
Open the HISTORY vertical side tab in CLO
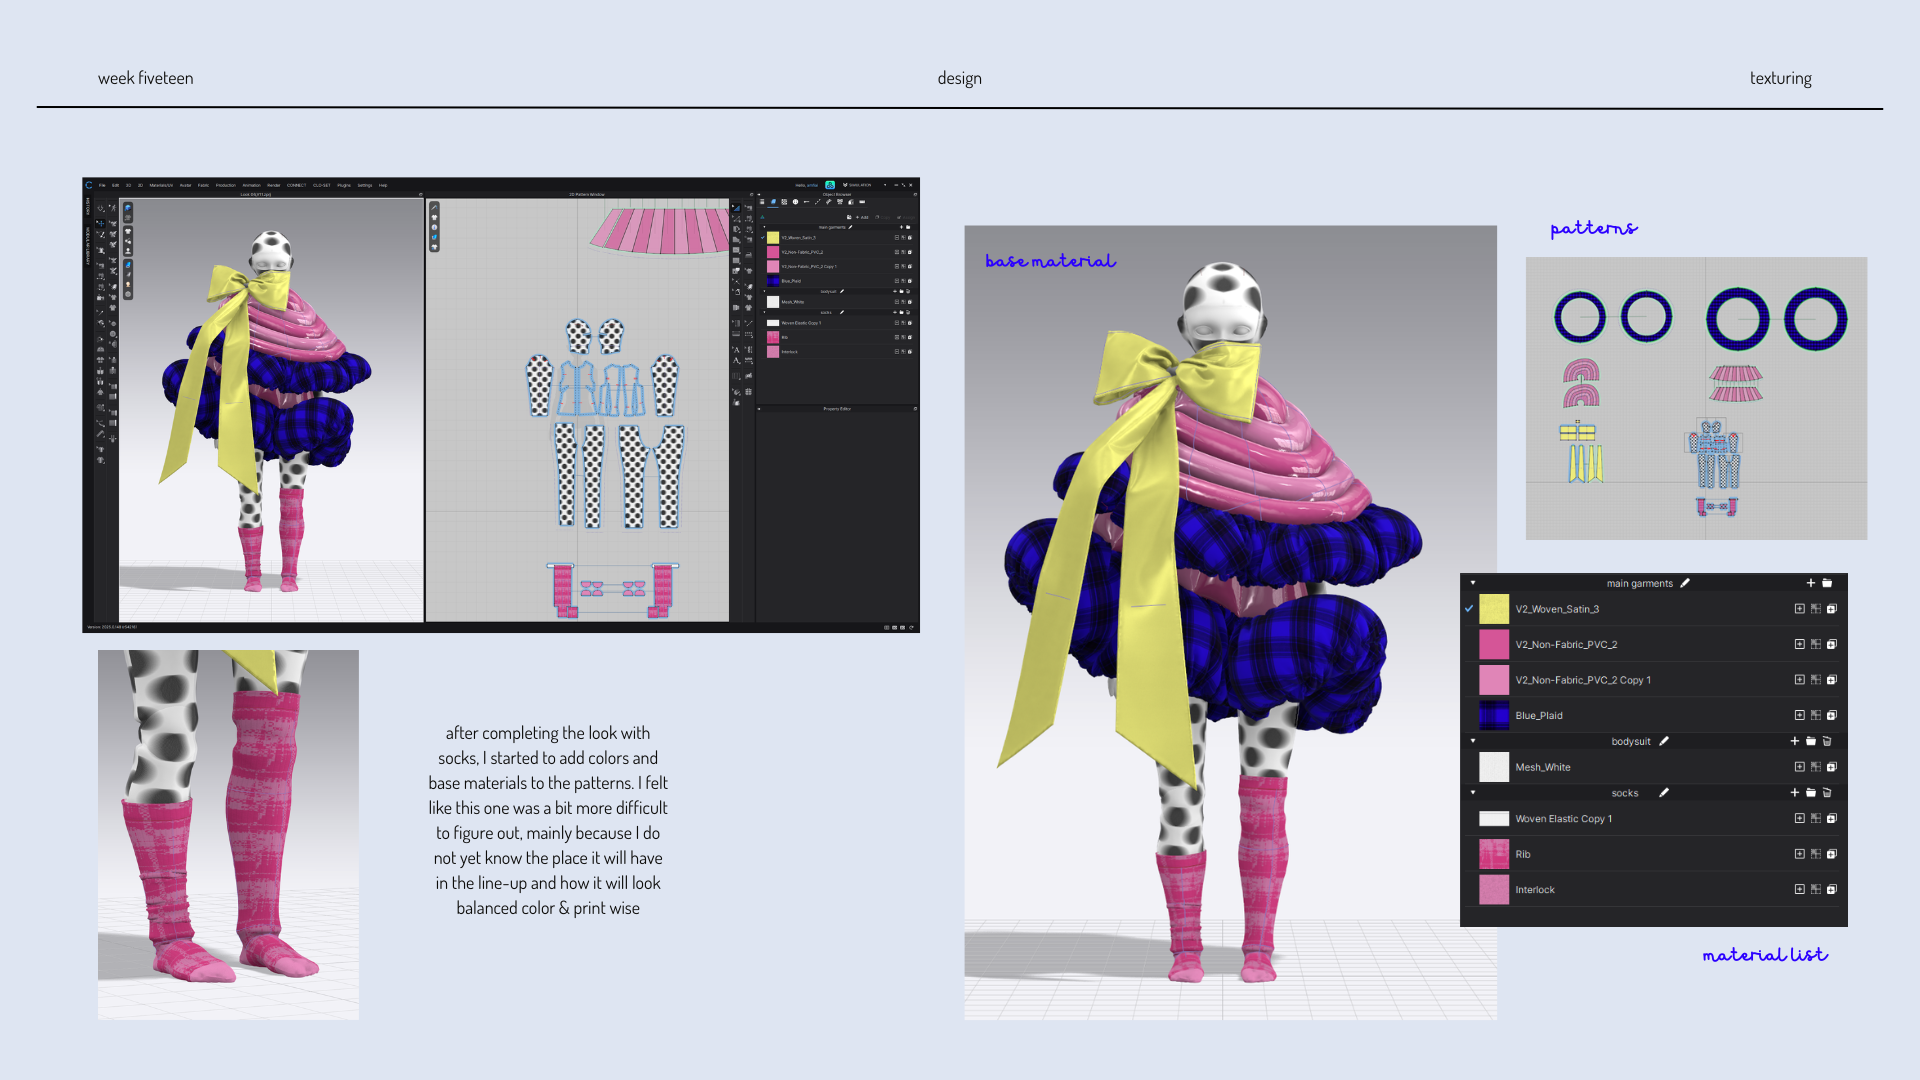pyautogui.click(x=88, y=206)
